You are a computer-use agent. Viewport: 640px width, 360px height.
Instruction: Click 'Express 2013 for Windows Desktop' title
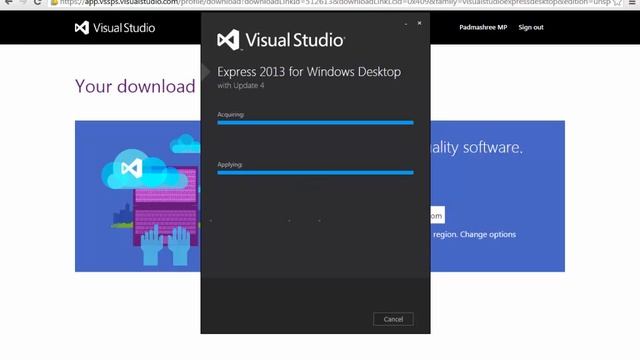[x=309, y=72]
